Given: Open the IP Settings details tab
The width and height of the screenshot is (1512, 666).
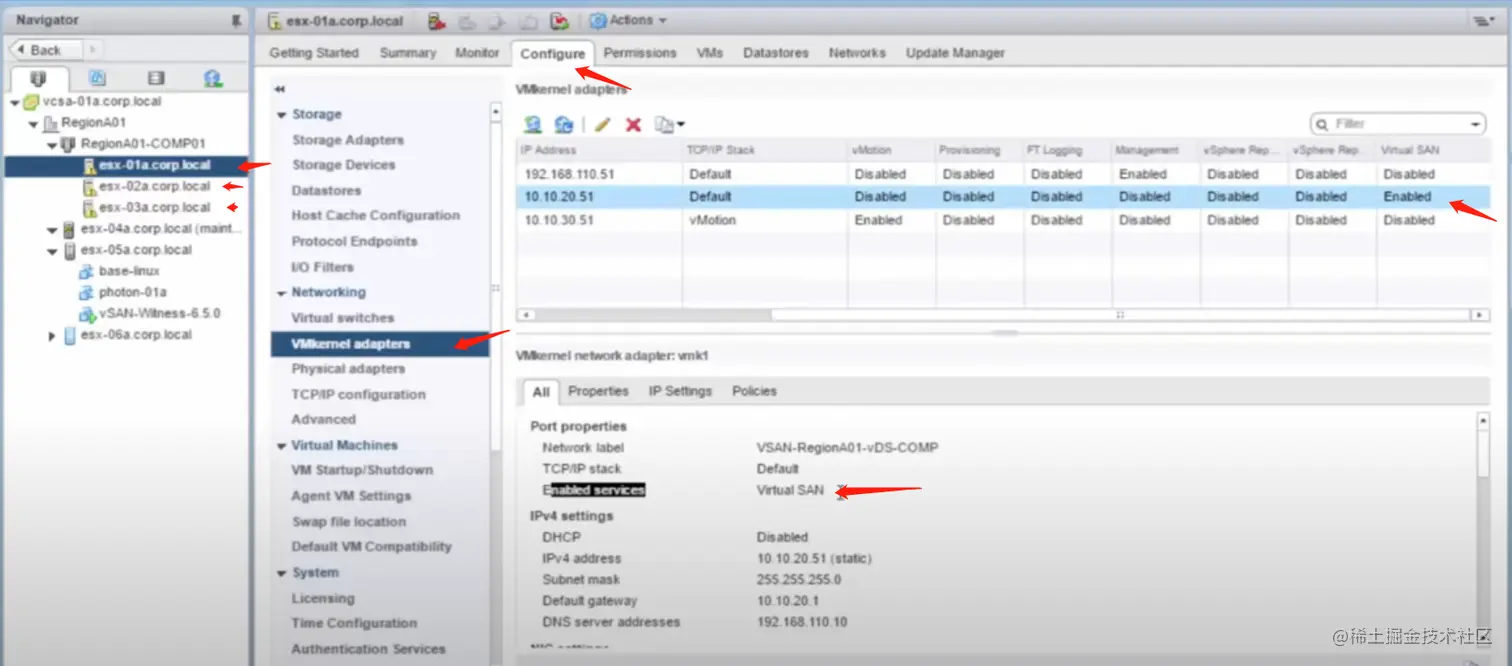Looking at the screenshot, I should click(x=680, y=391).
